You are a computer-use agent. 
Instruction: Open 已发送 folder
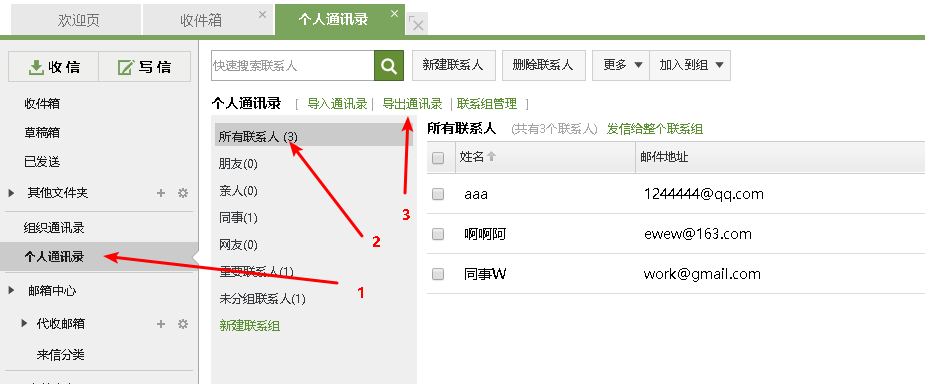pos(42,162)
